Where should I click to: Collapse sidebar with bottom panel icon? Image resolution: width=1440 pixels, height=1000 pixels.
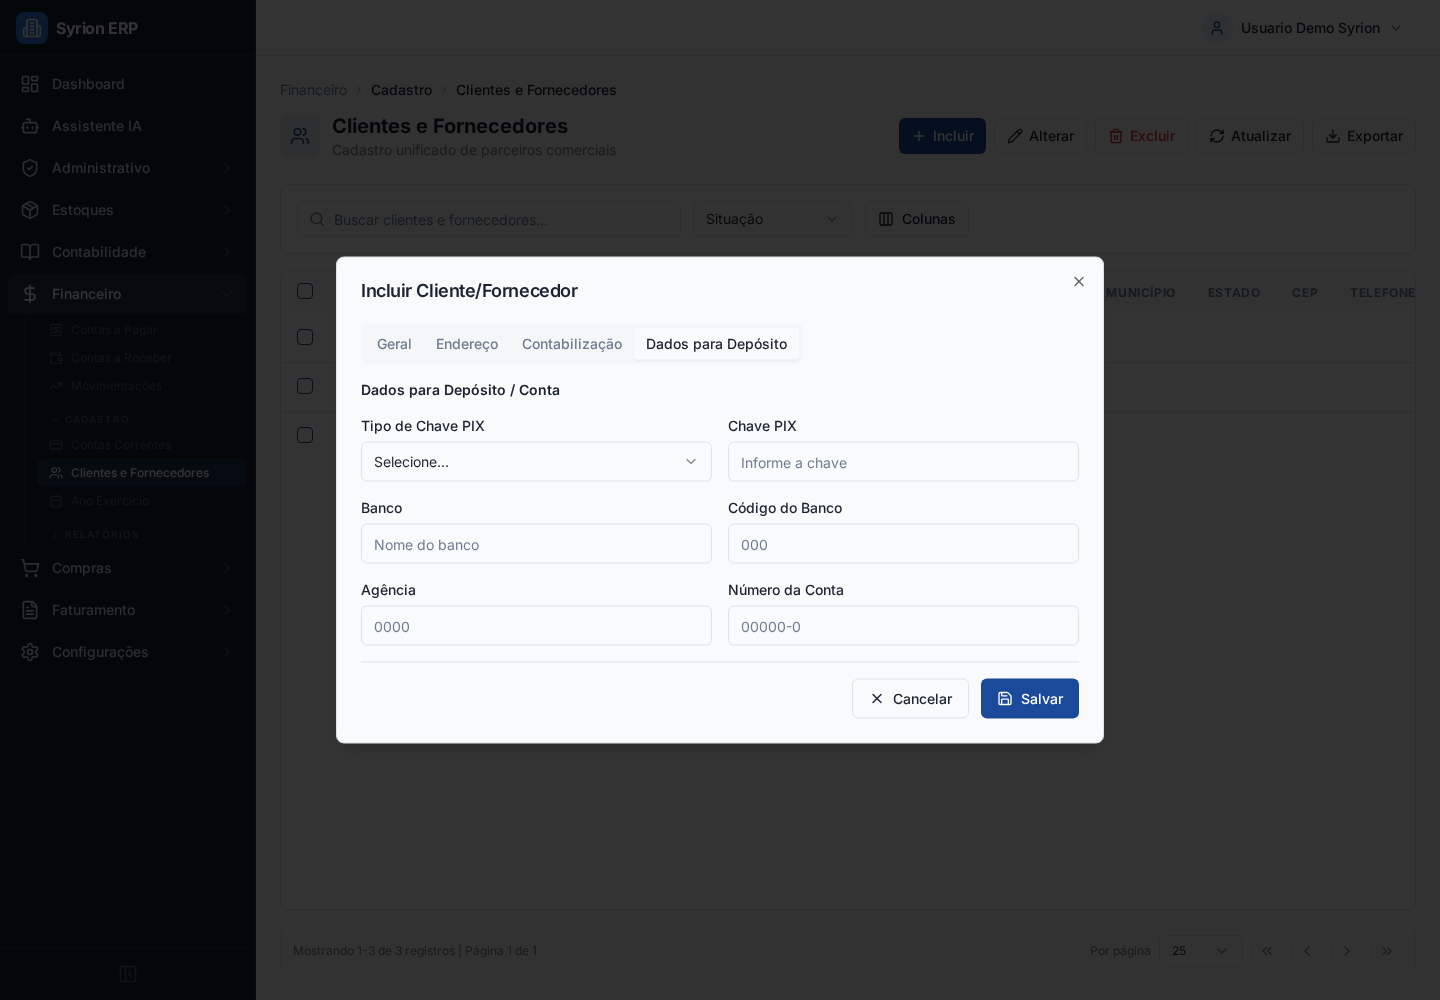point(128,974)
